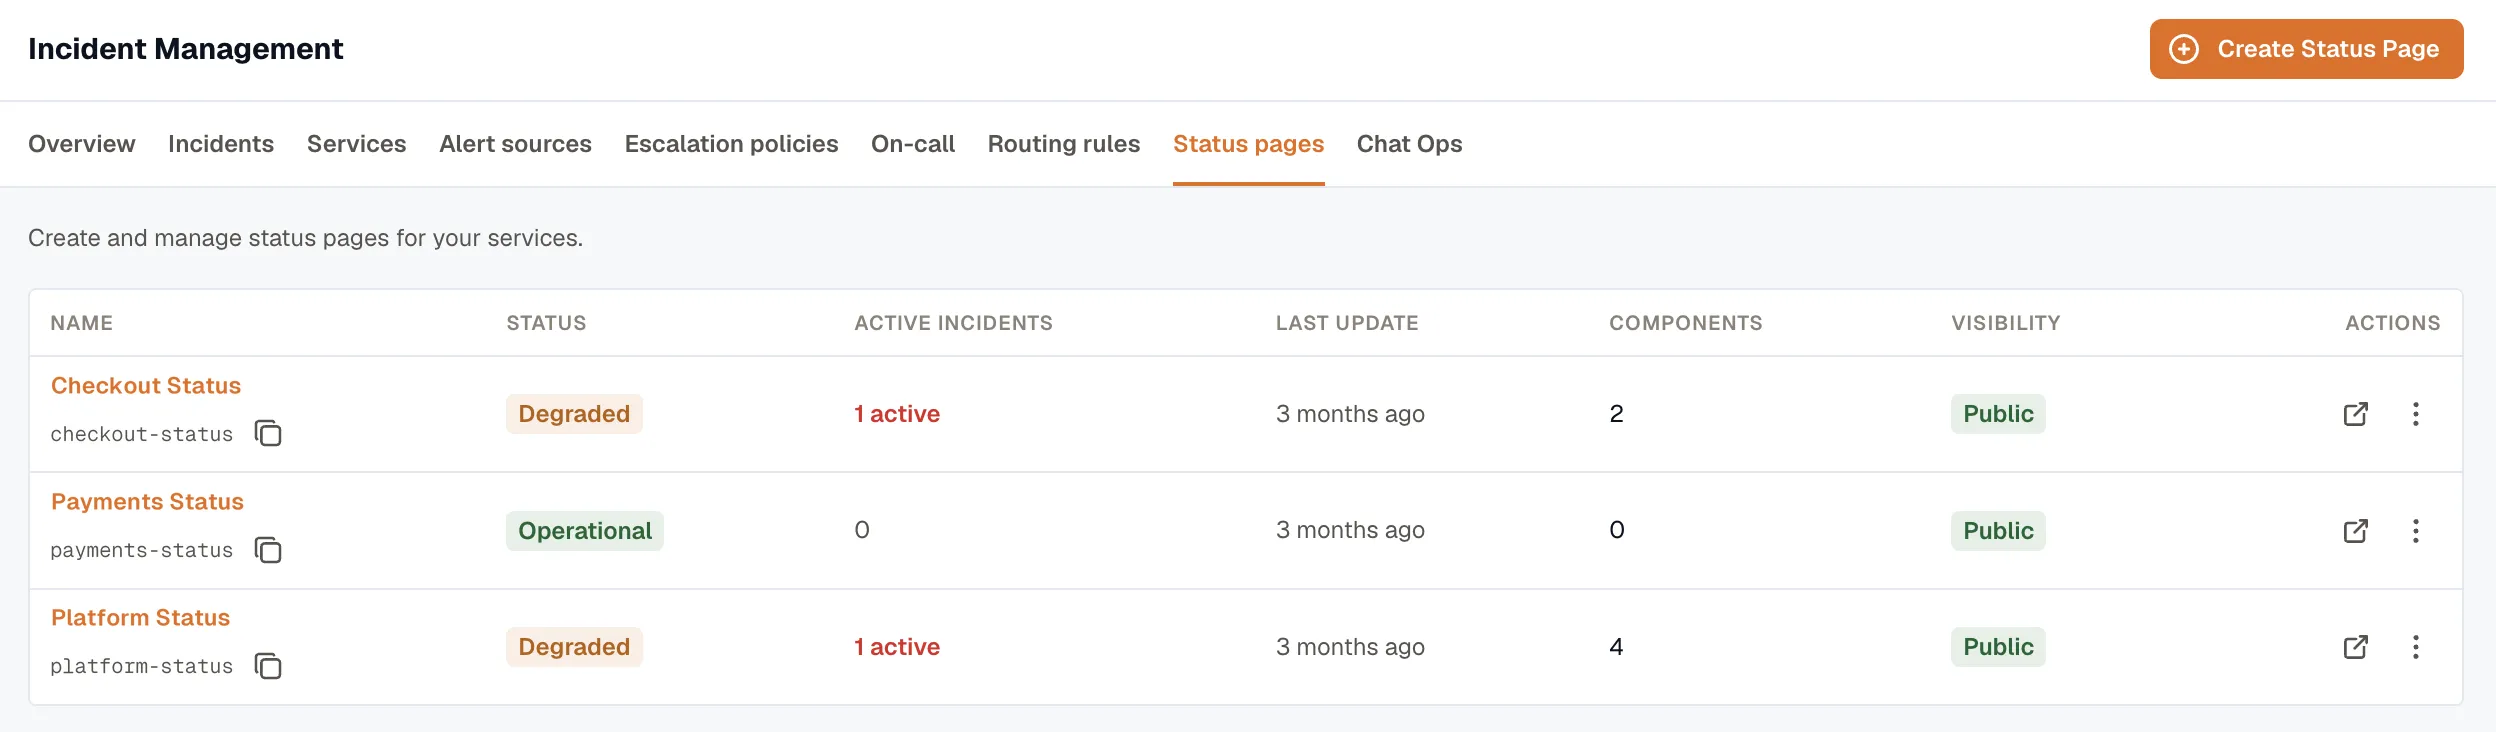Image resolution: width=2496 pixels, height=732 pixels.
Task: Click the "checkout-status" slug text
Action: pyautogui.click(x=142, y=434)
